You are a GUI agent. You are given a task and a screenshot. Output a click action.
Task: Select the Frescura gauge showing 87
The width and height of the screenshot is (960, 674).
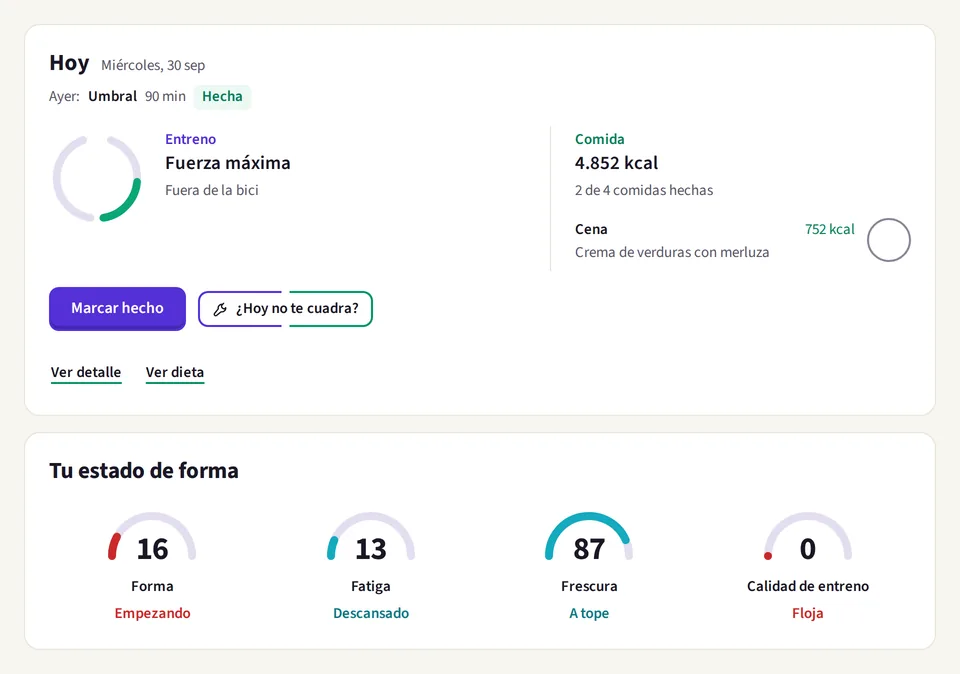(588, 537)
